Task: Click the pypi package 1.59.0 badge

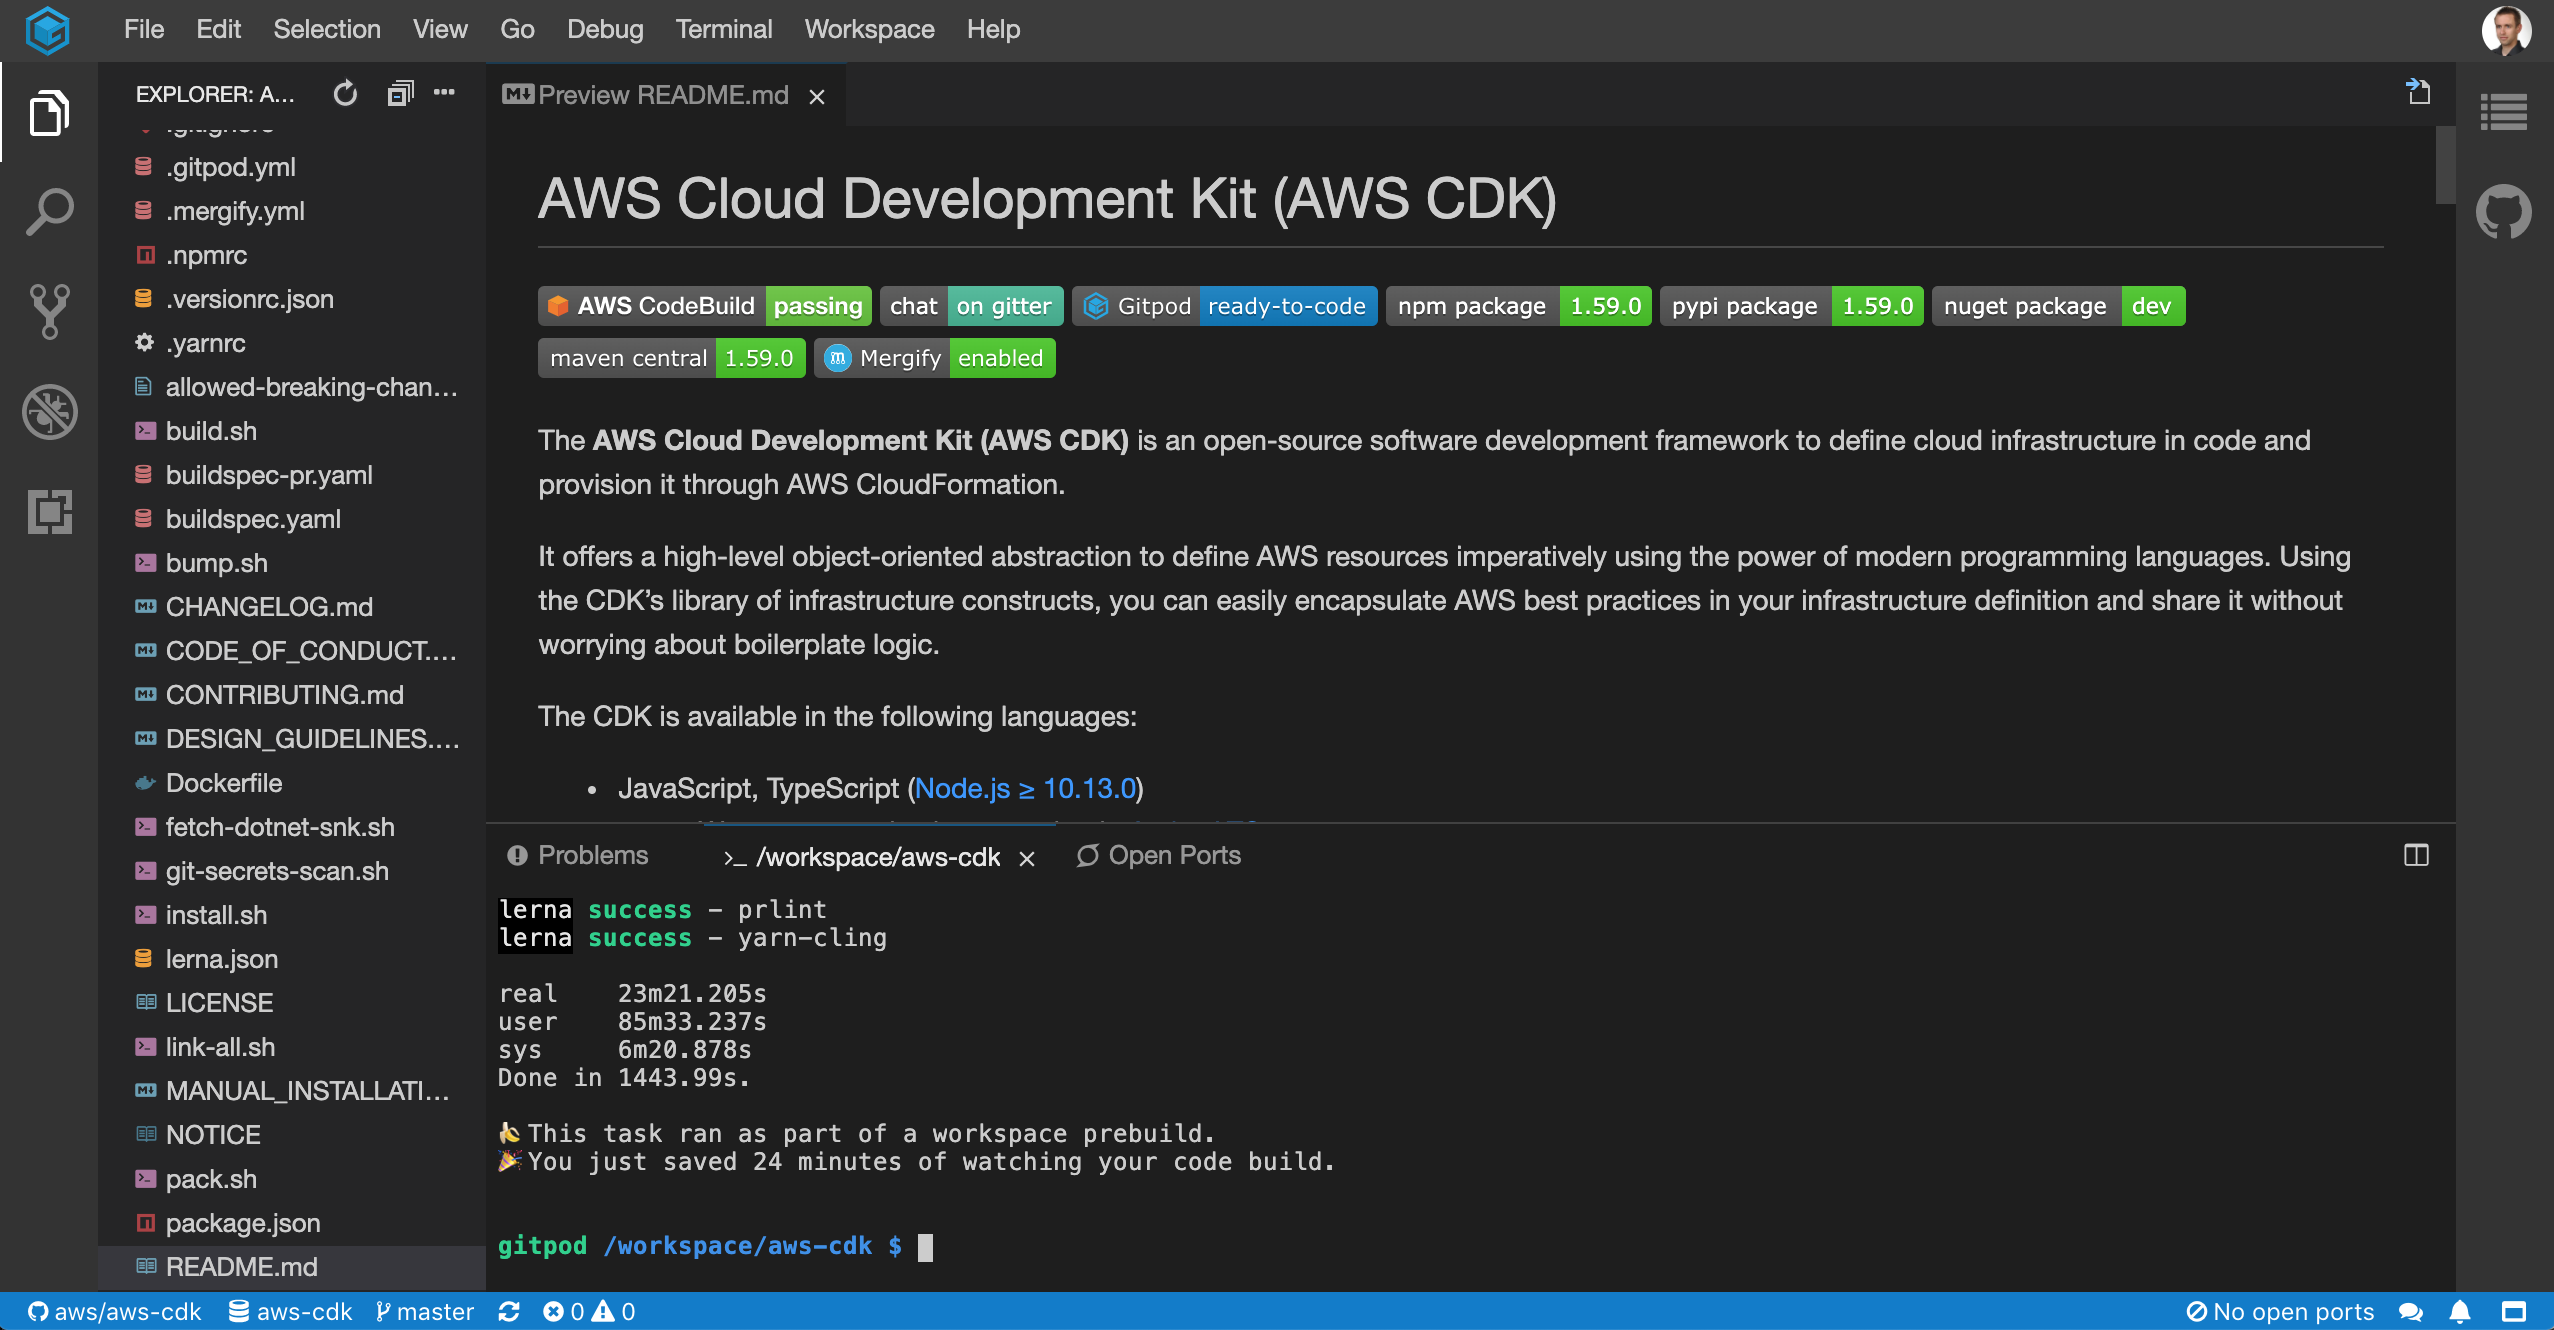Action: 1792,306
